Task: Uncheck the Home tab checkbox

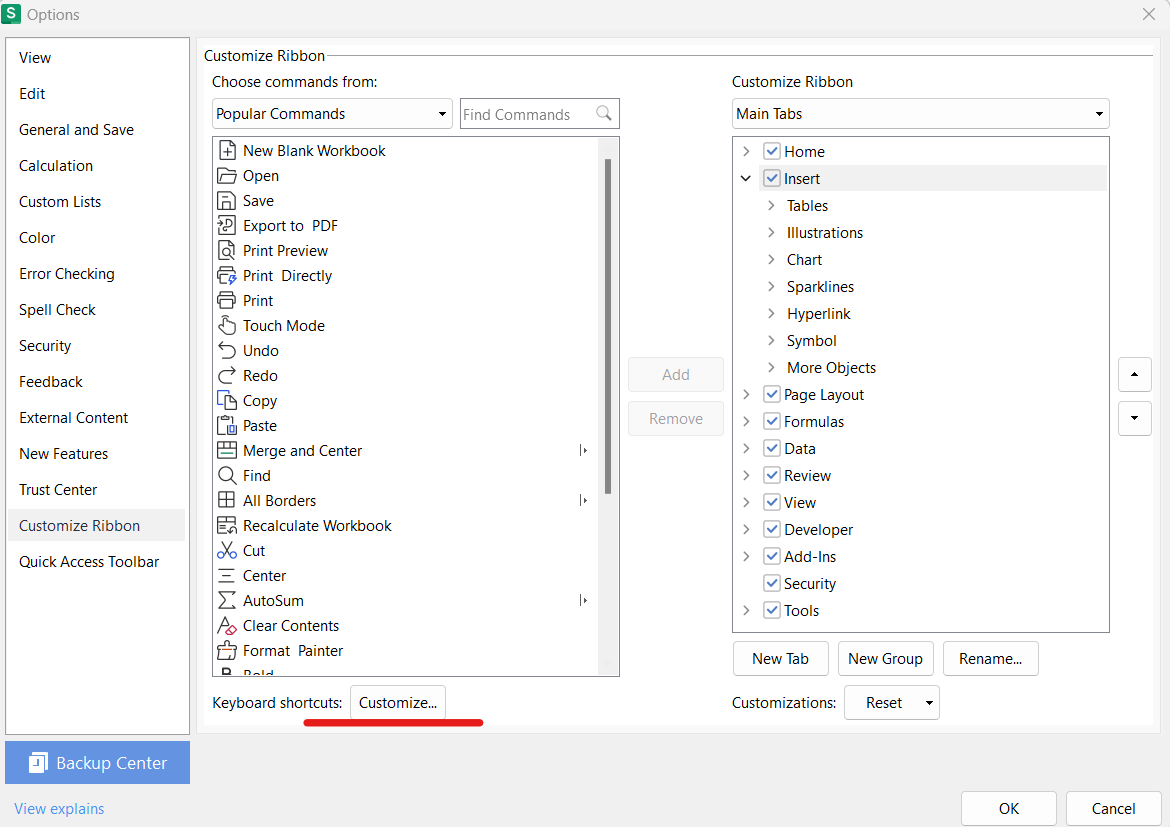Action: pos(771,151)
